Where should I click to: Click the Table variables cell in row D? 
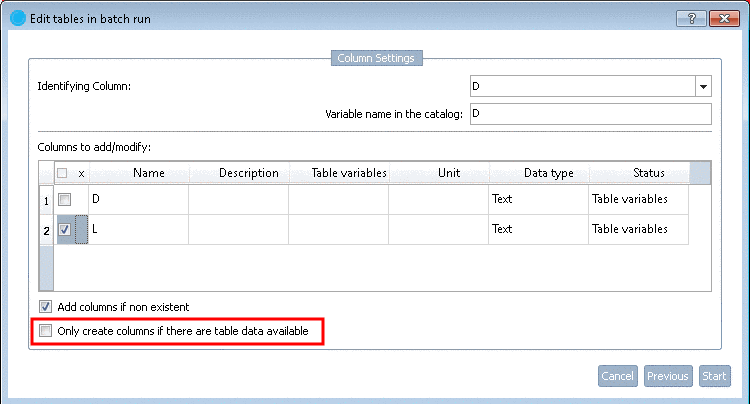(x=338, y=199)
